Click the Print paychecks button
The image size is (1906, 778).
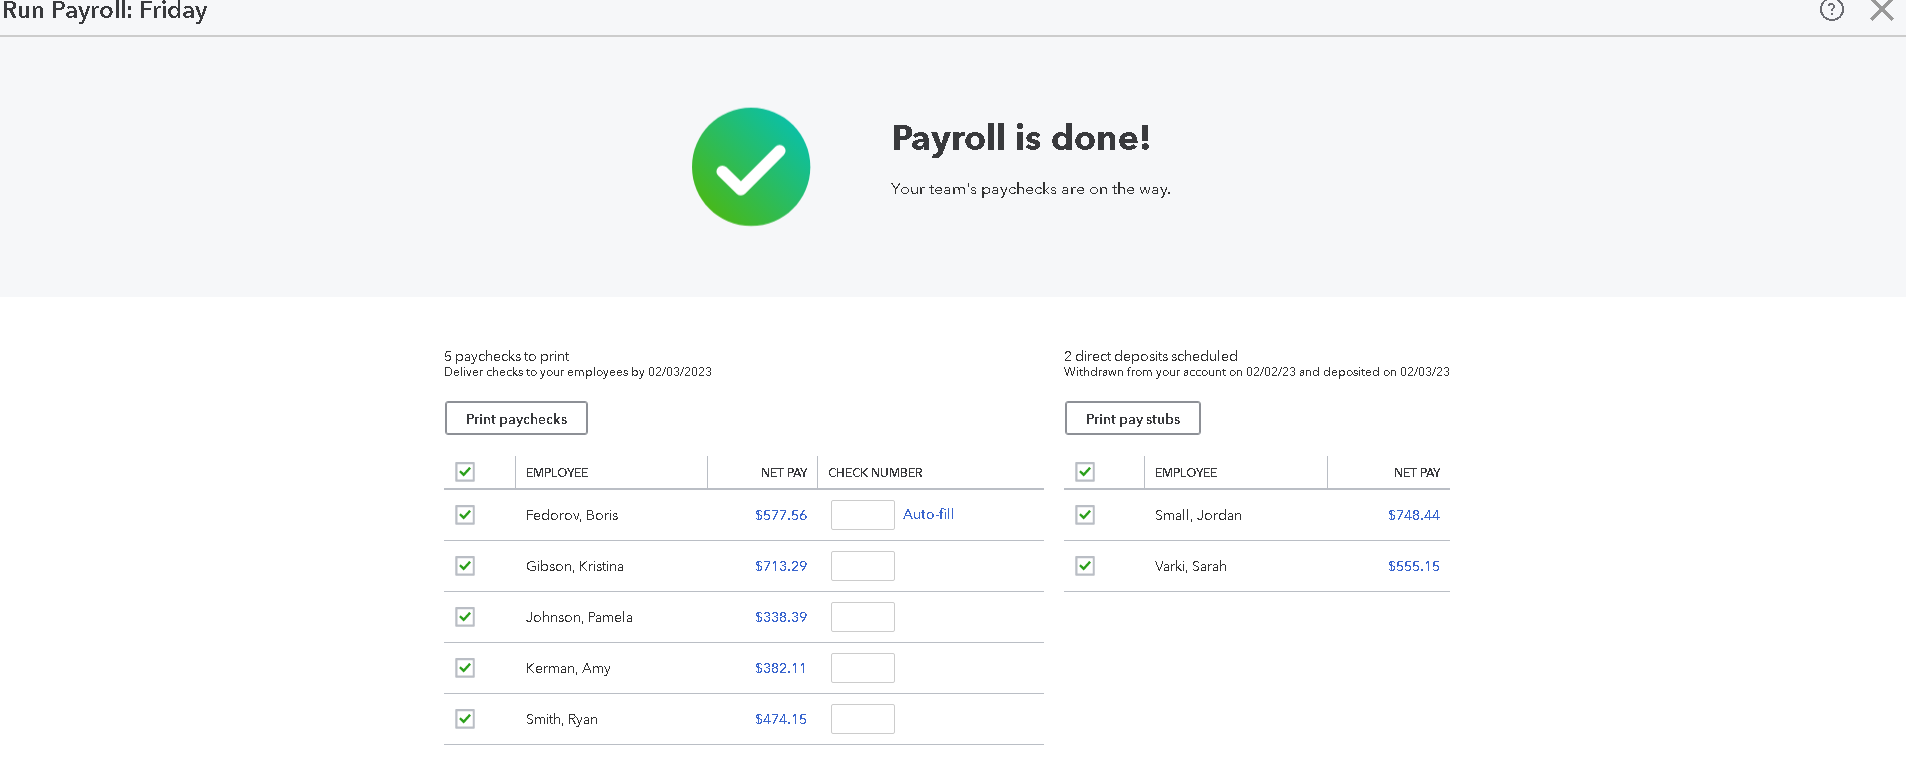pyautogui.click(x=516, y=419)
